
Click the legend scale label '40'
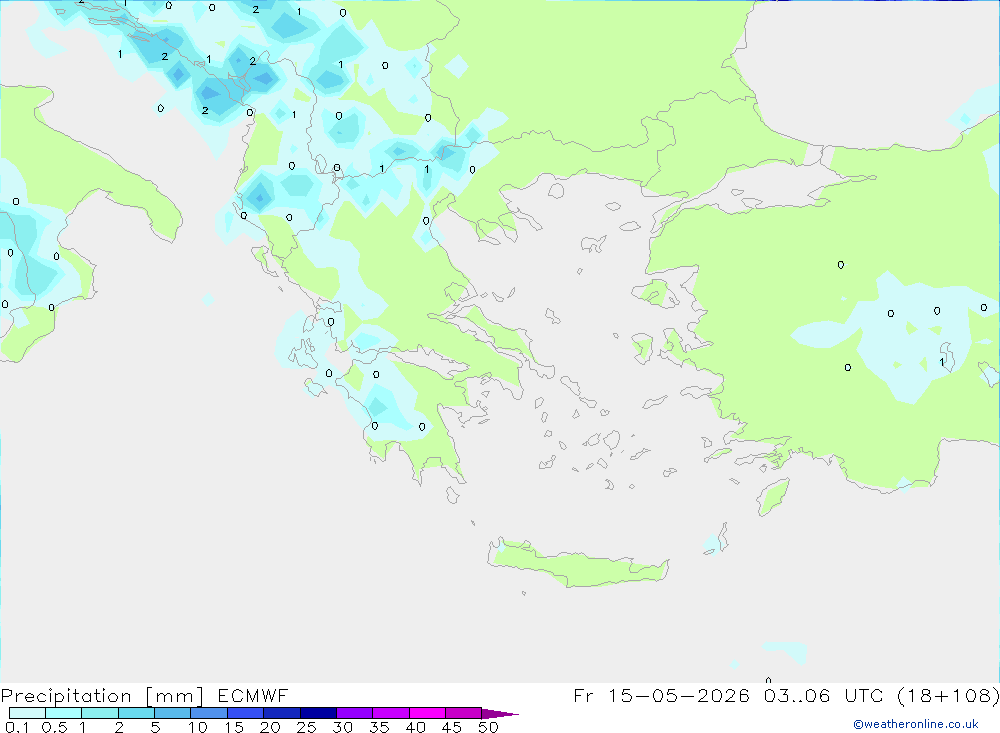click(x=416, y=727)
